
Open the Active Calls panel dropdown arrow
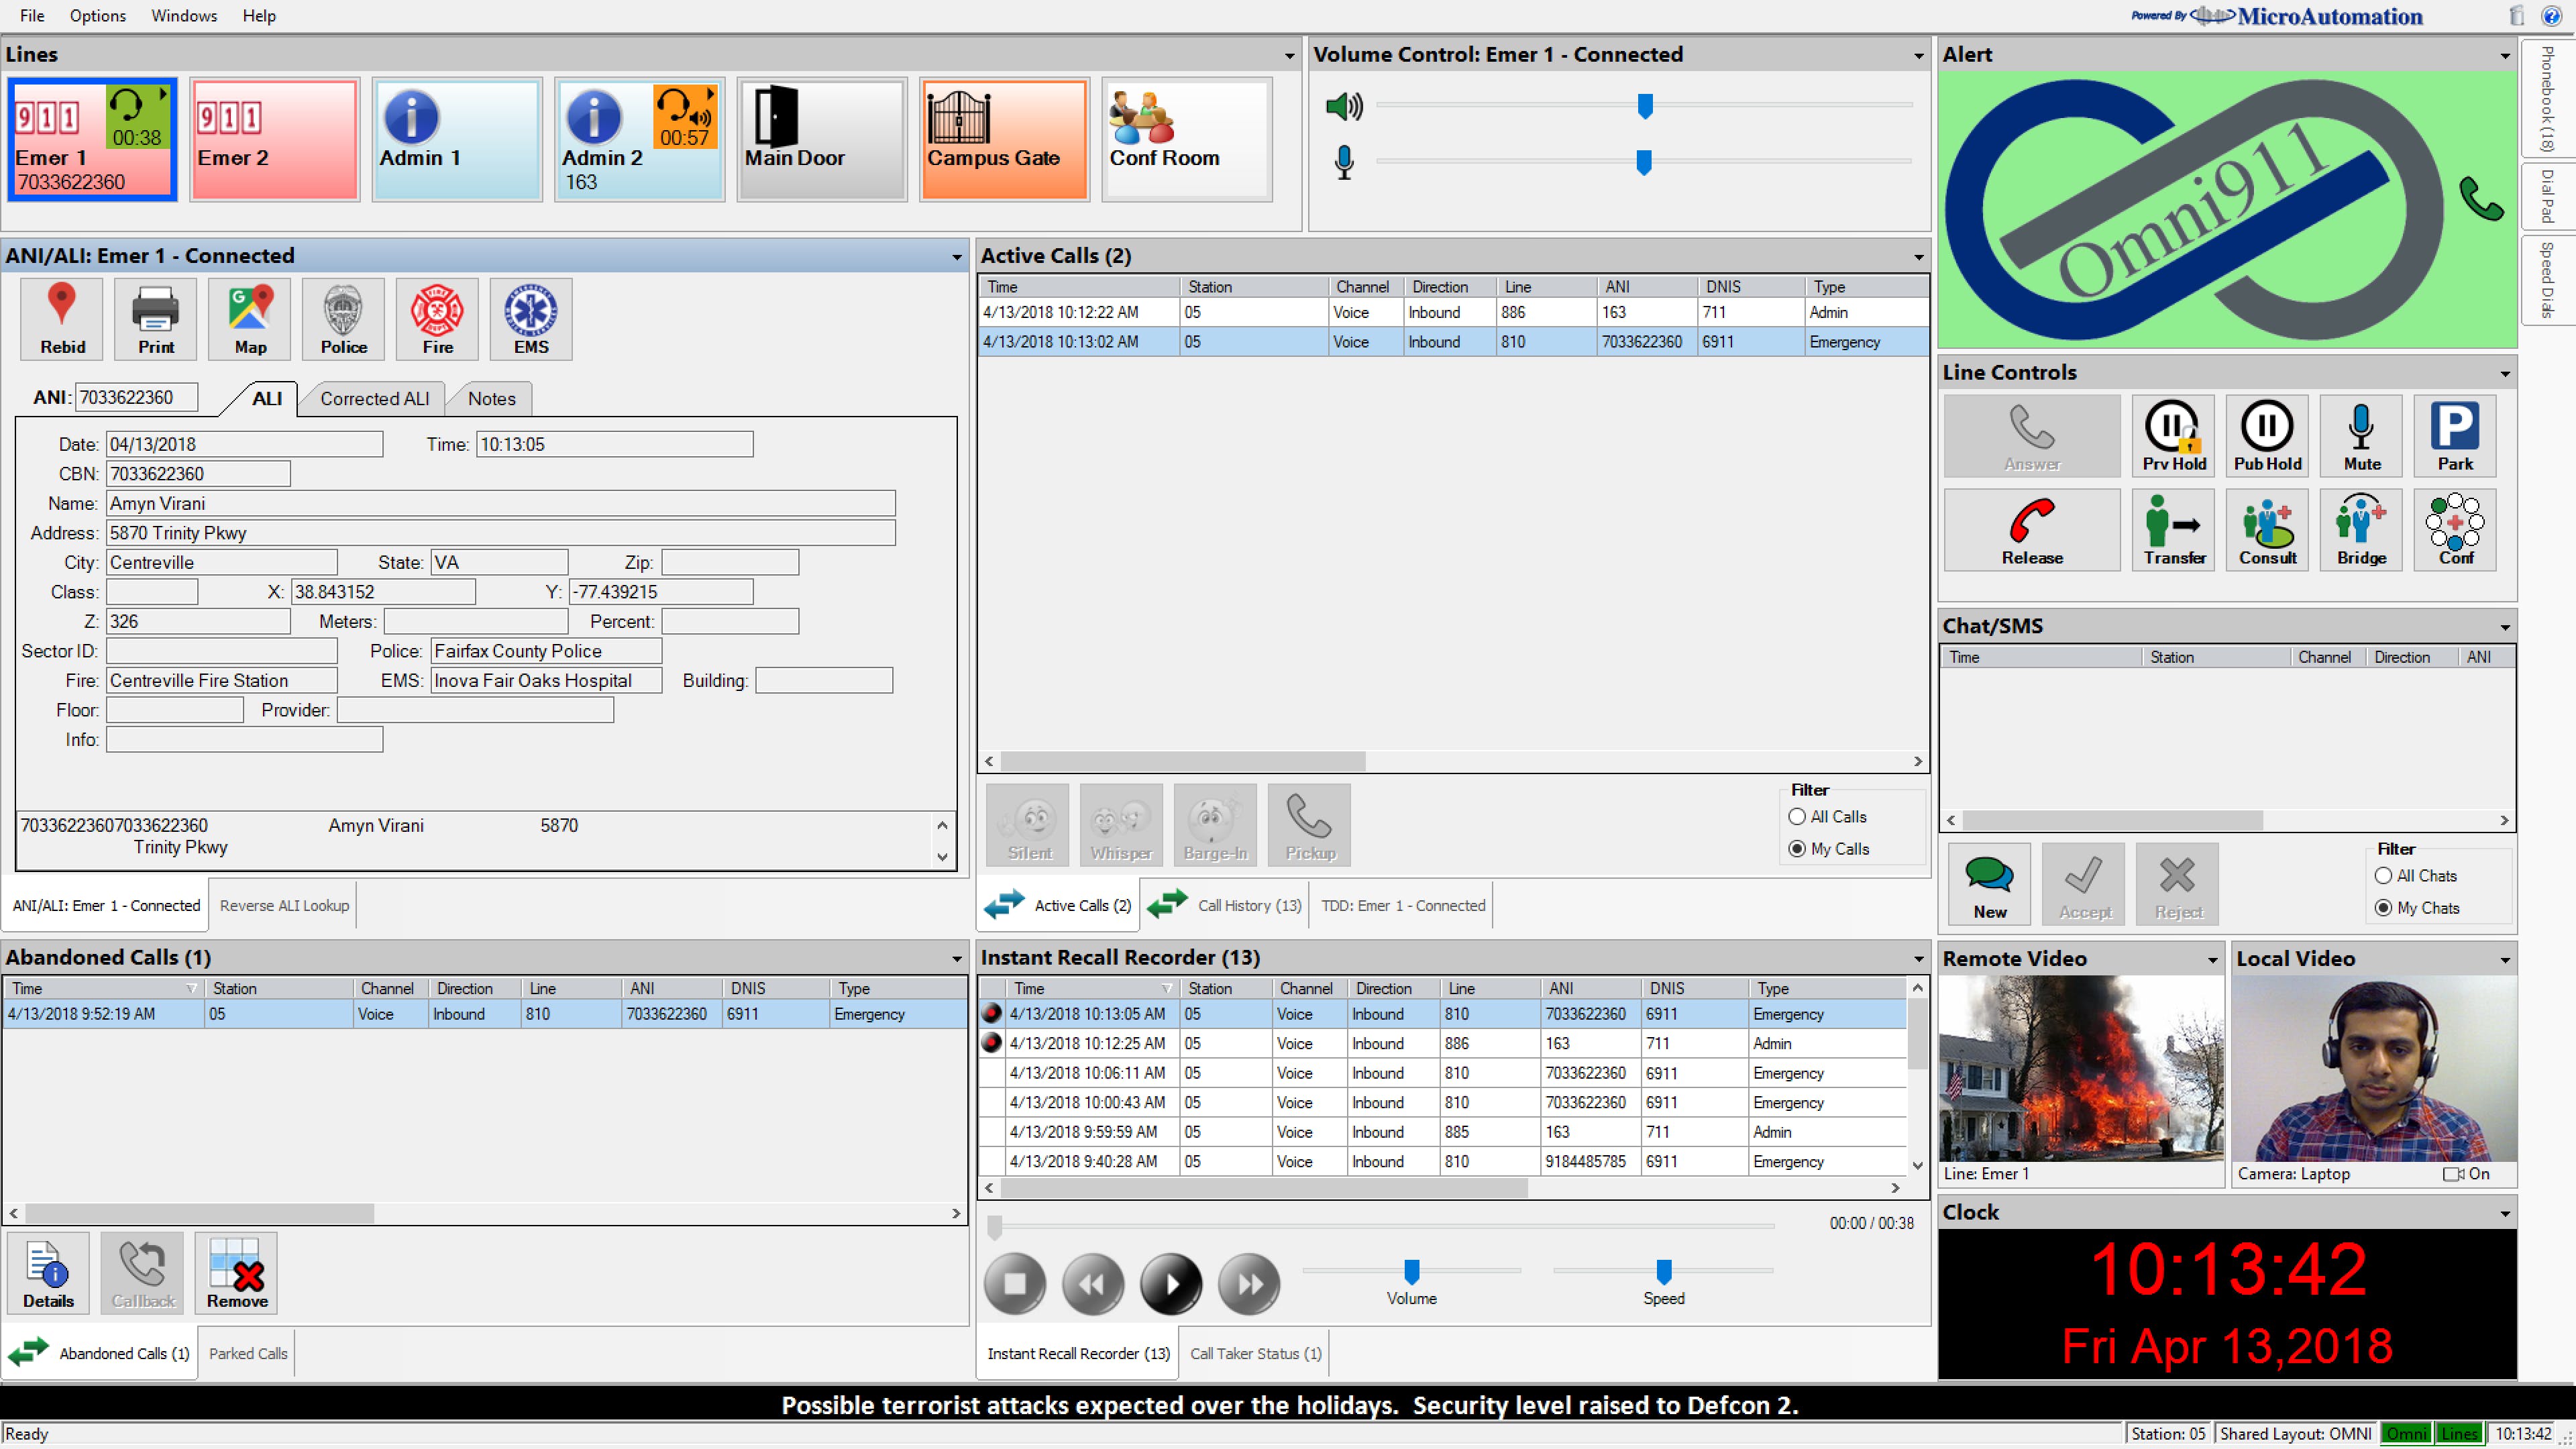pos(1918,257)
